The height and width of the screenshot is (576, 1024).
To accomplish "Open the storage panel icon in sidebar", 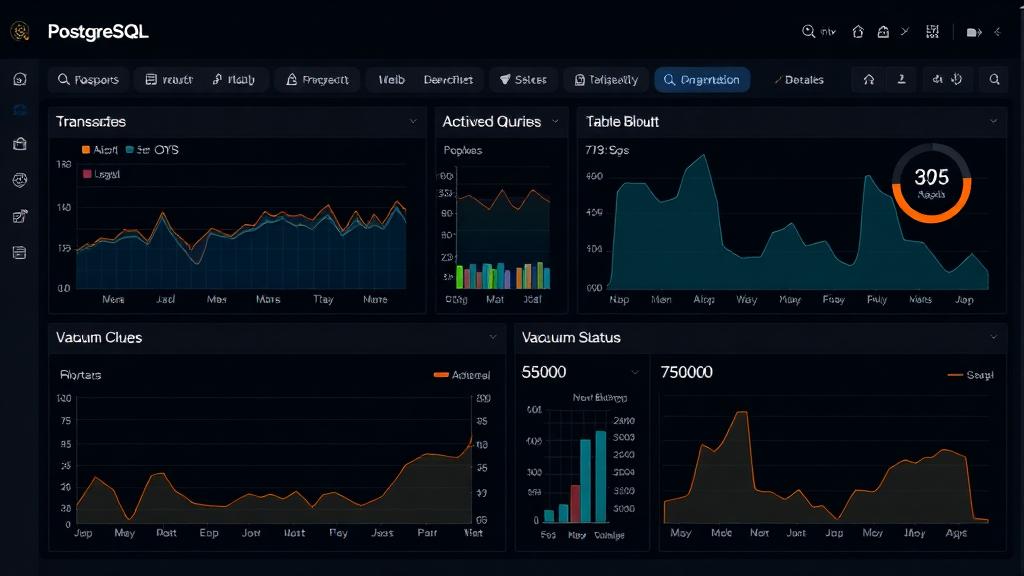I will 18,146.
